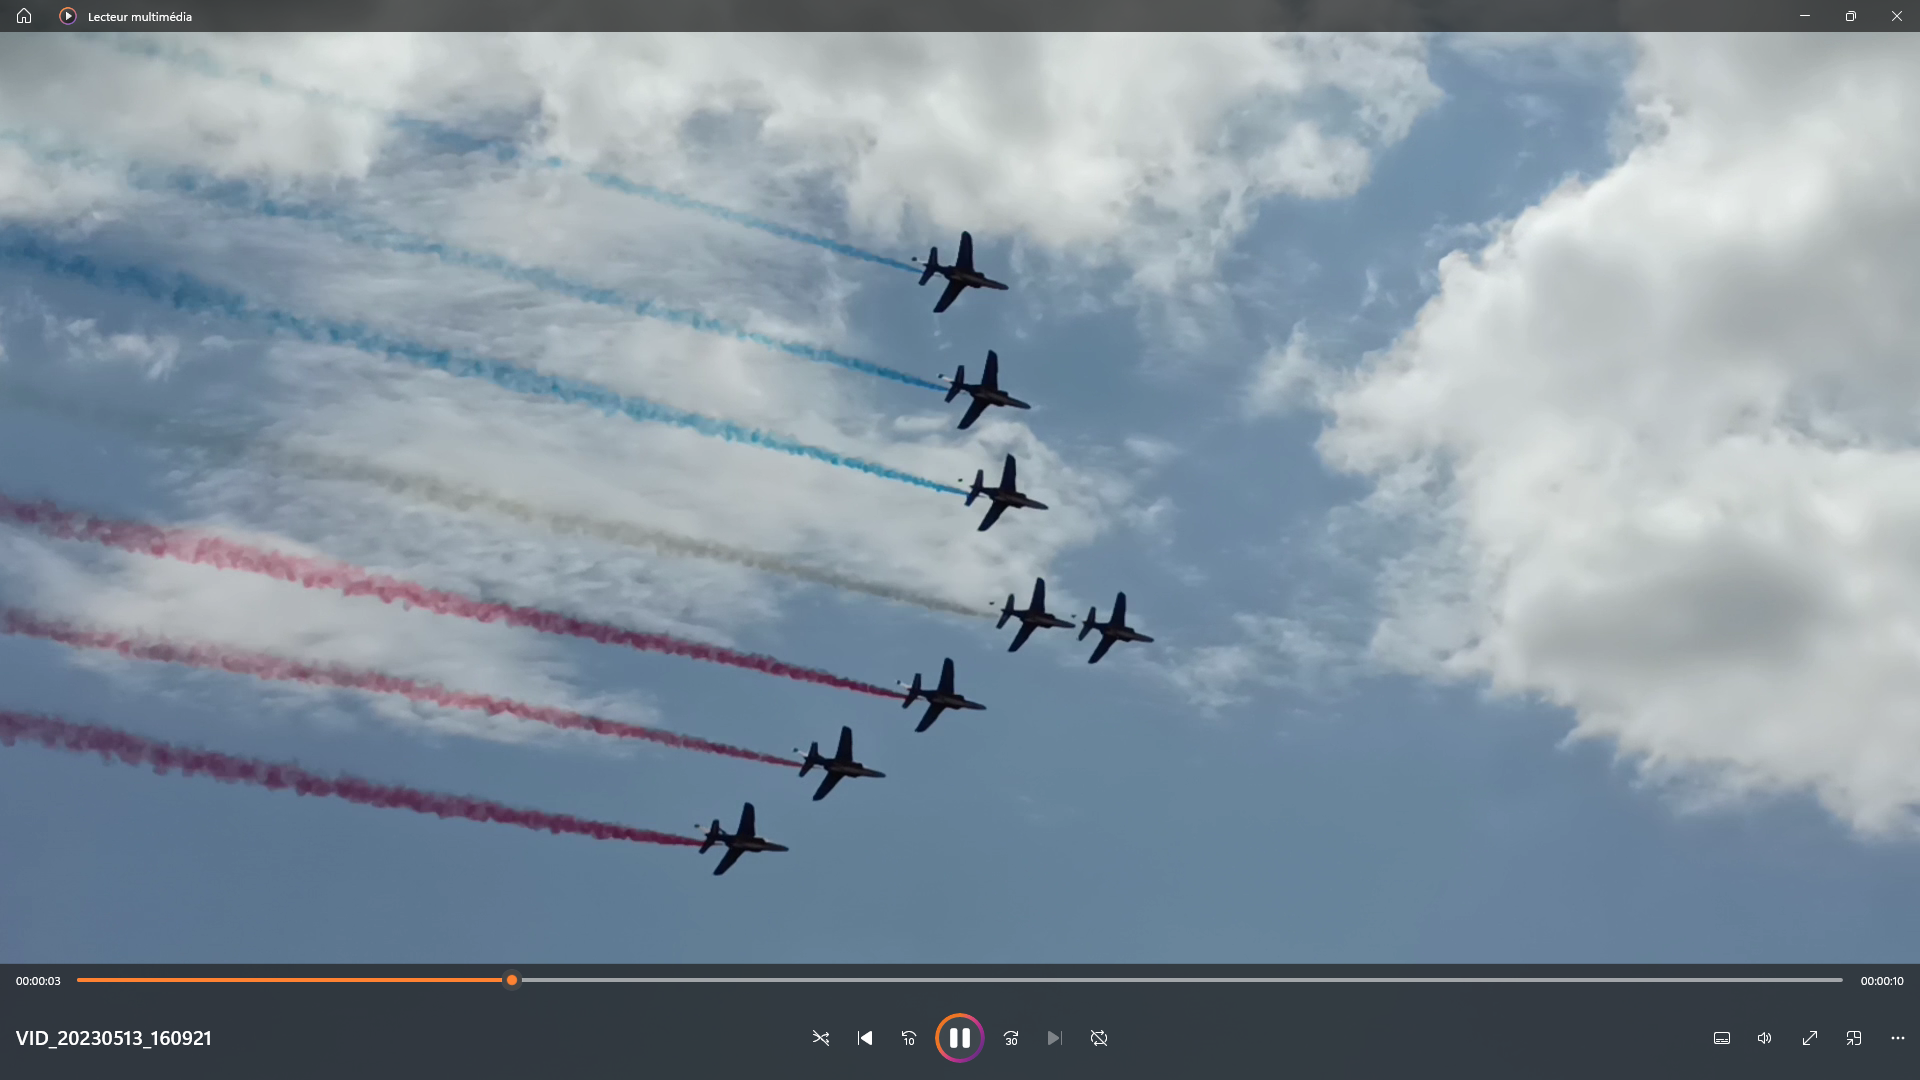Viewport: 1920px width, 1080px height.
Task: Click the total duration 00:00:10 label
Action: [x=1882, y=981]
